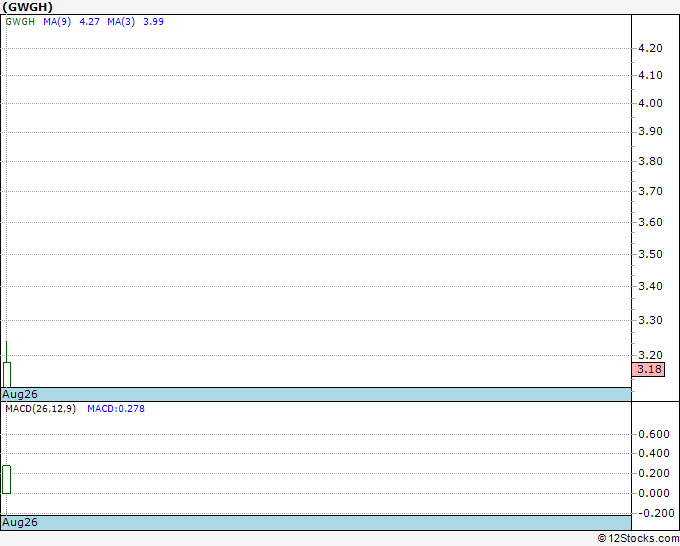The width and height of the screenshot is (680, 546).
Task: Click the MA(3) value 3.99
Action: [153, 22]
